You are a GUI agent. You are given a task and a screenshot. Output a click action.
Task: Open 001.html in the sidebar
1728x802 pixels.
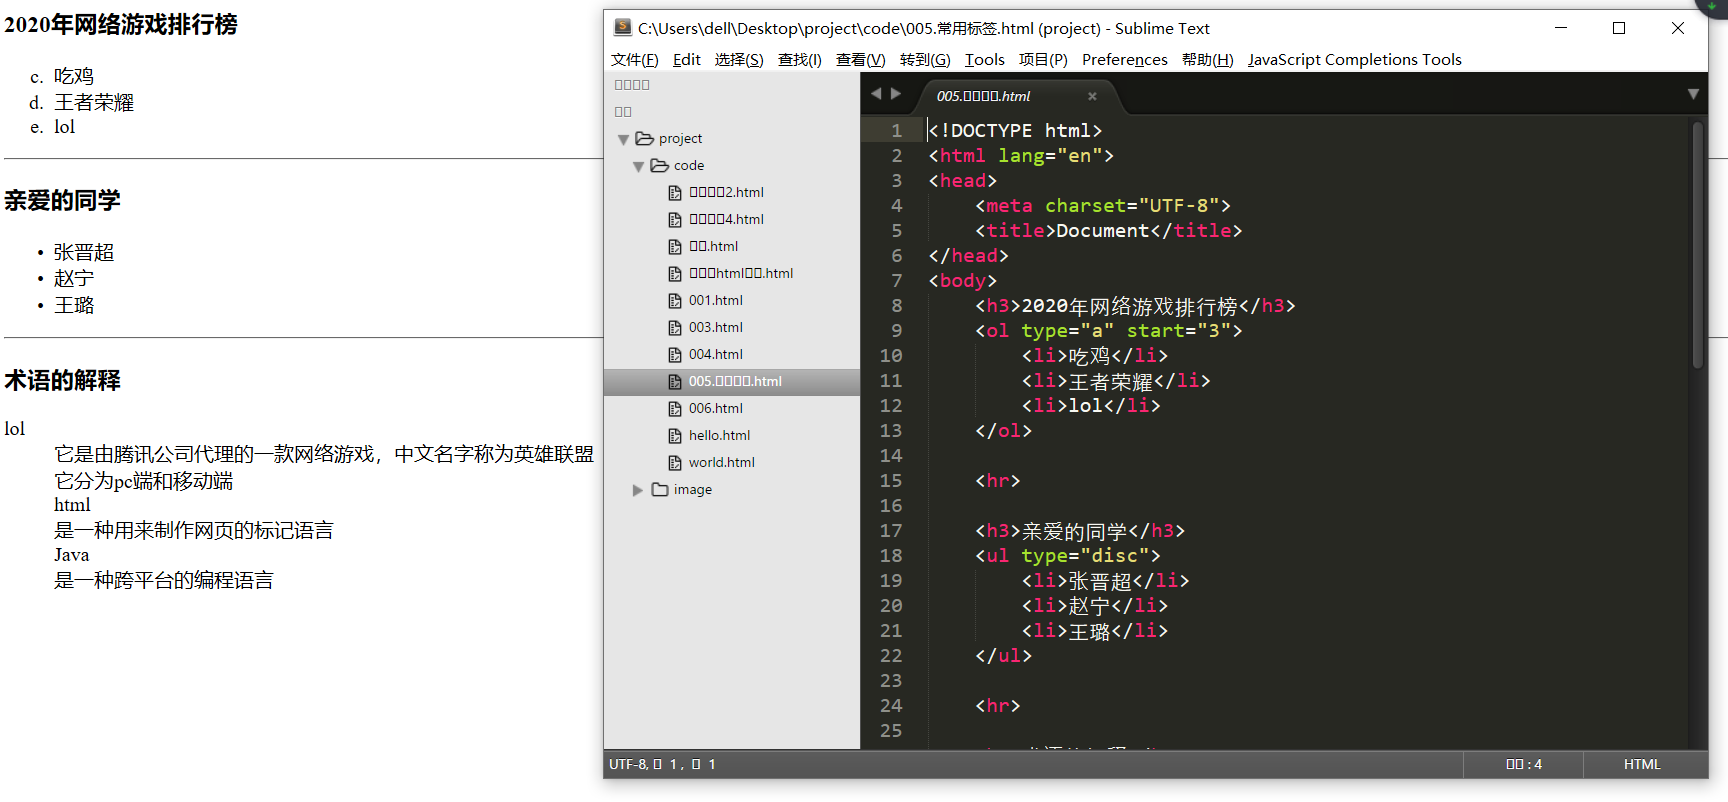(716, 300)
